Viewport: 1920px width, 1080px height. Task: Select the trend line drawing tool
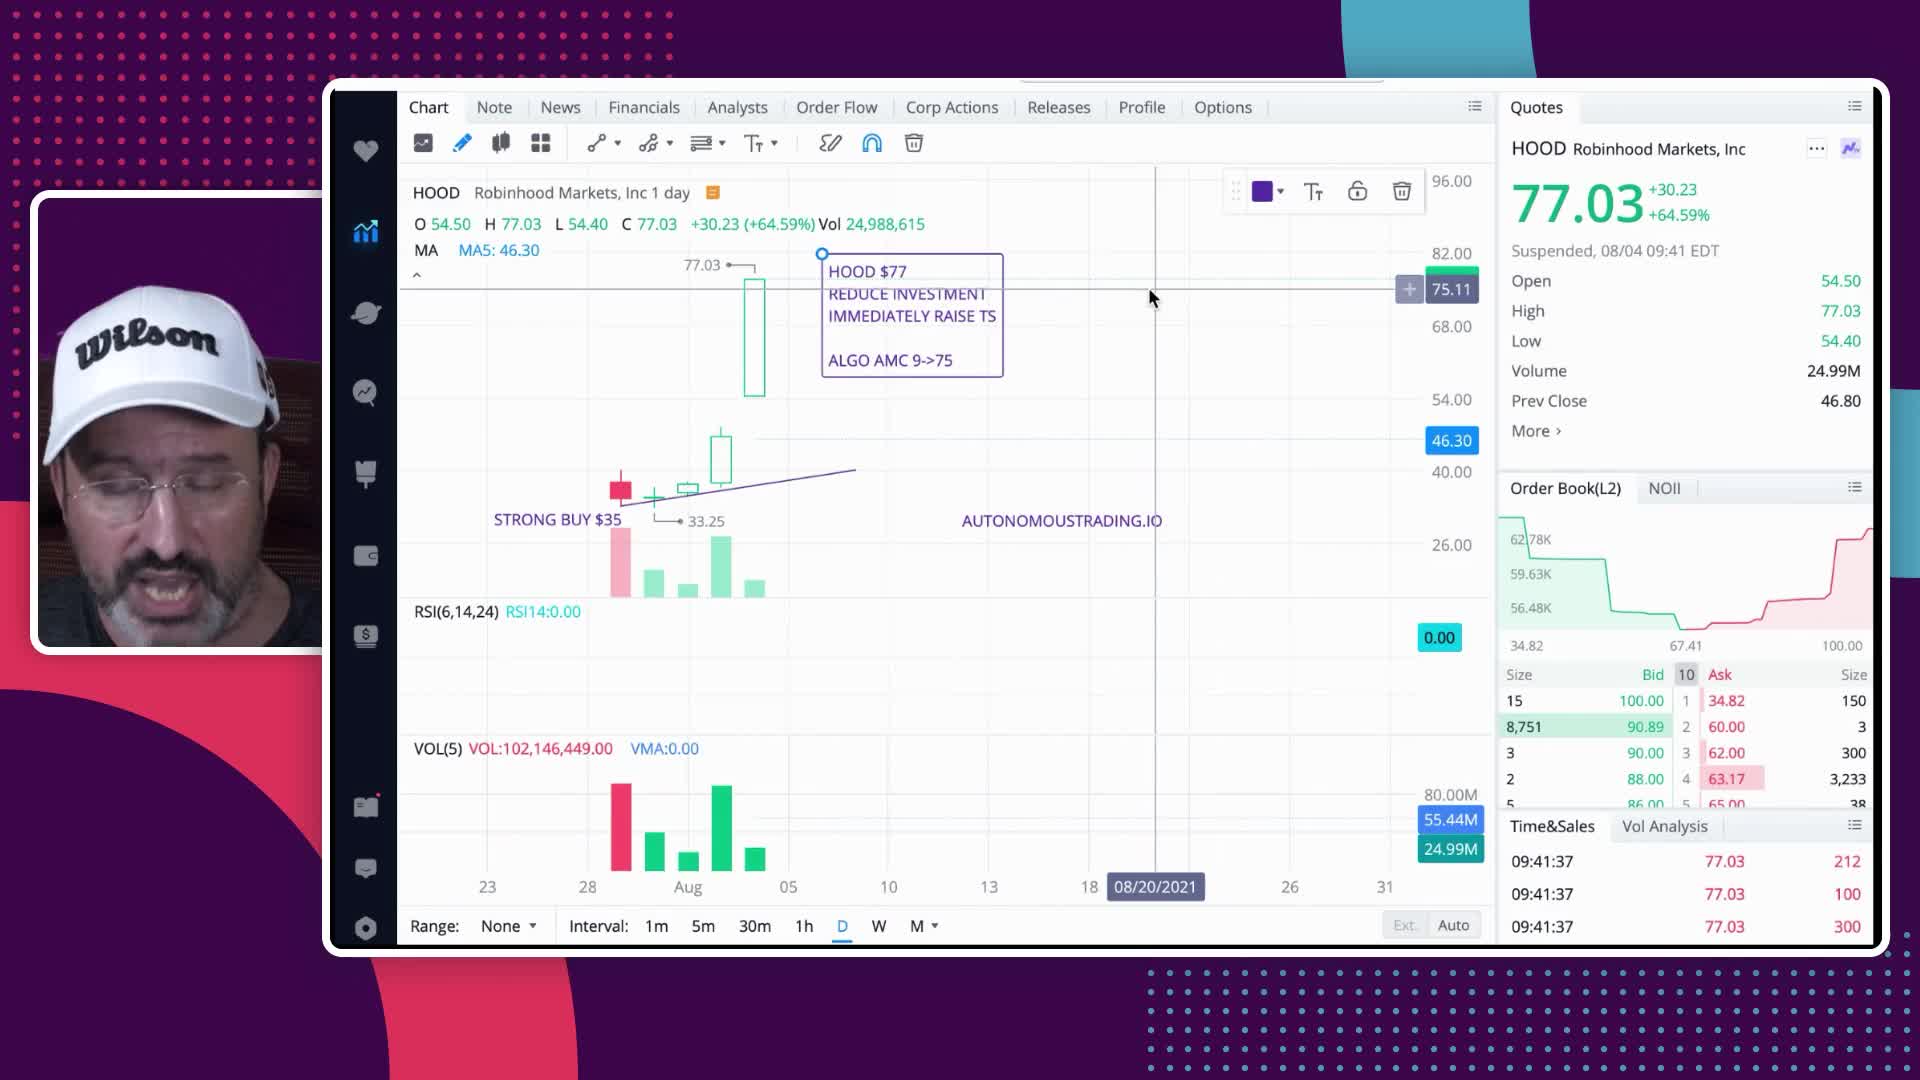[x=596, y=143]
